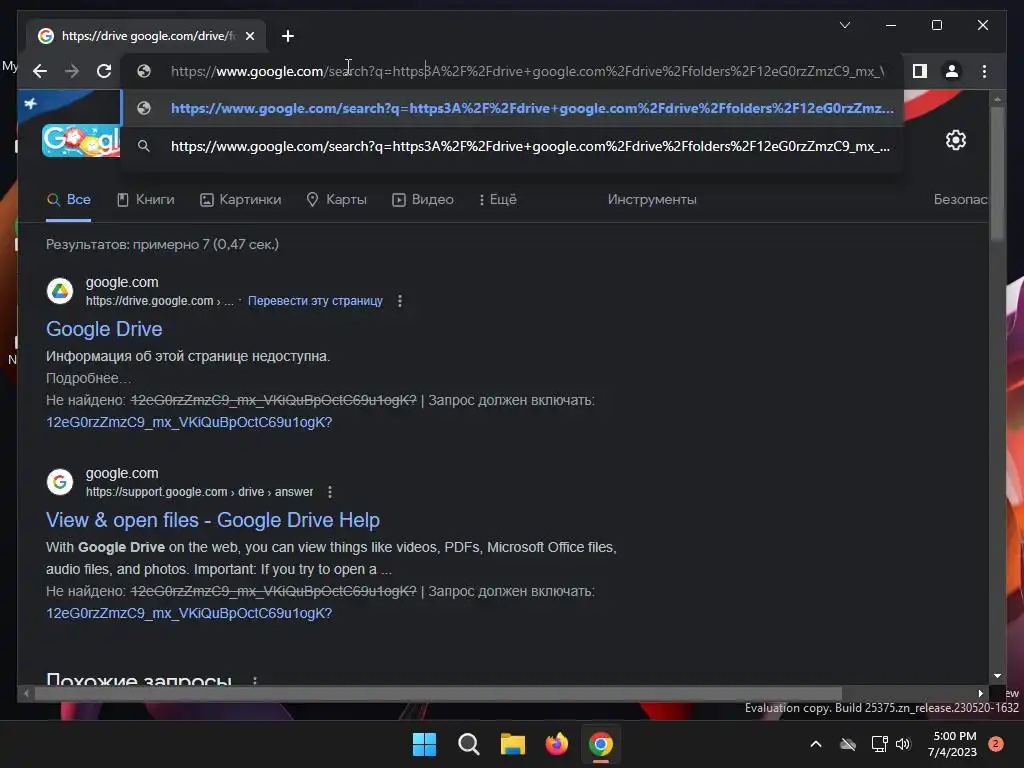Reload the current page
This screenshot has height=768, width=1024.
point(104,71)
